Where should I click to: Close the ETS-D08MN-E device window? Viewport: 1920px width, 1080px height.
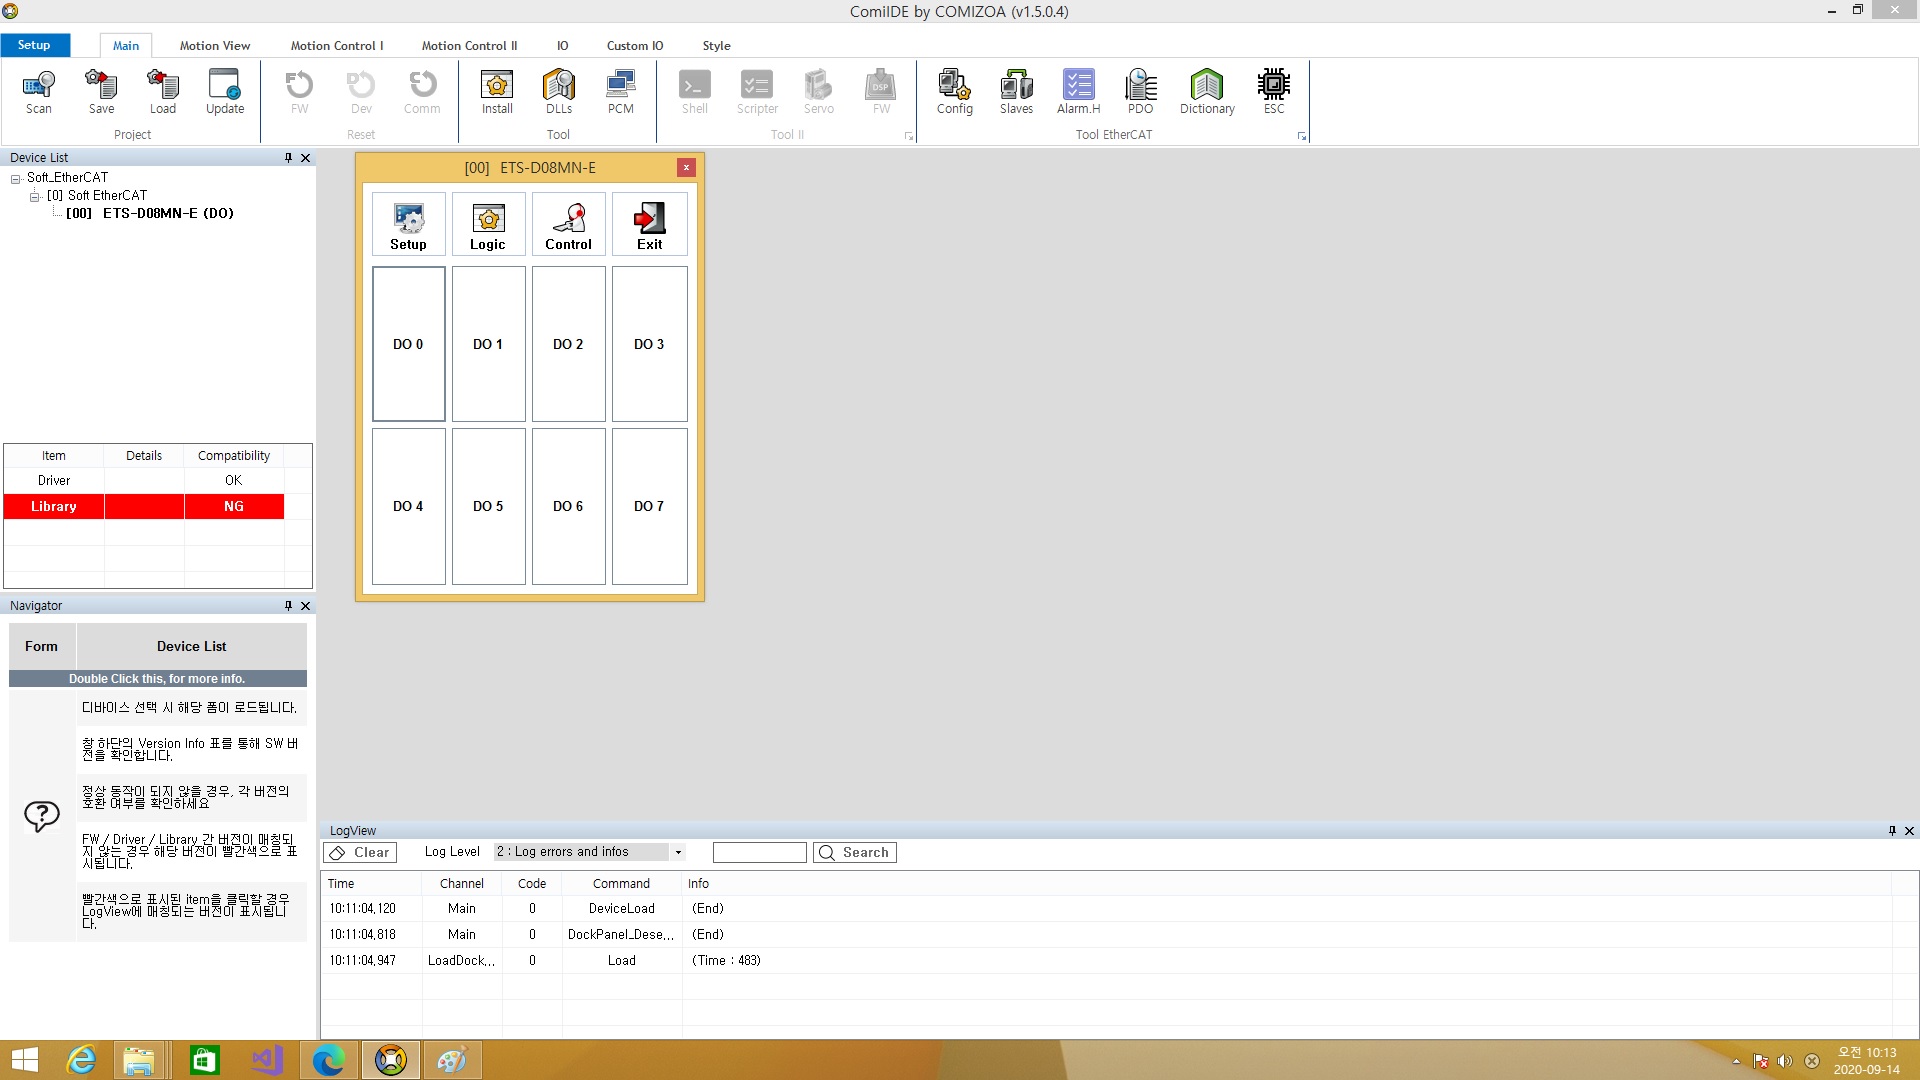click(686, 167)
